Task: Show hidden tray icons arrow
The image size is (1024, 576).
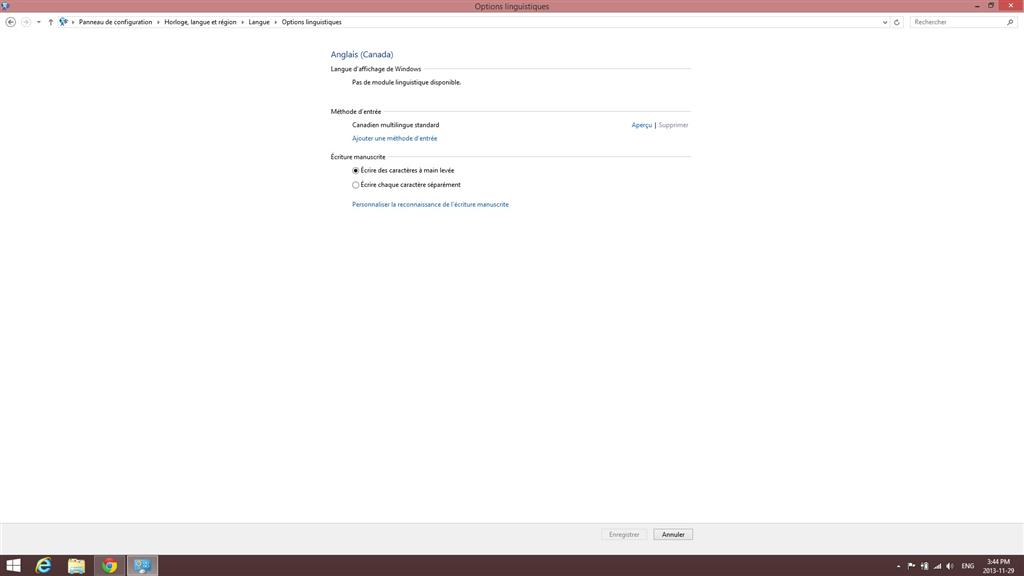Action: pyautogui.click(x=899, y=566)
